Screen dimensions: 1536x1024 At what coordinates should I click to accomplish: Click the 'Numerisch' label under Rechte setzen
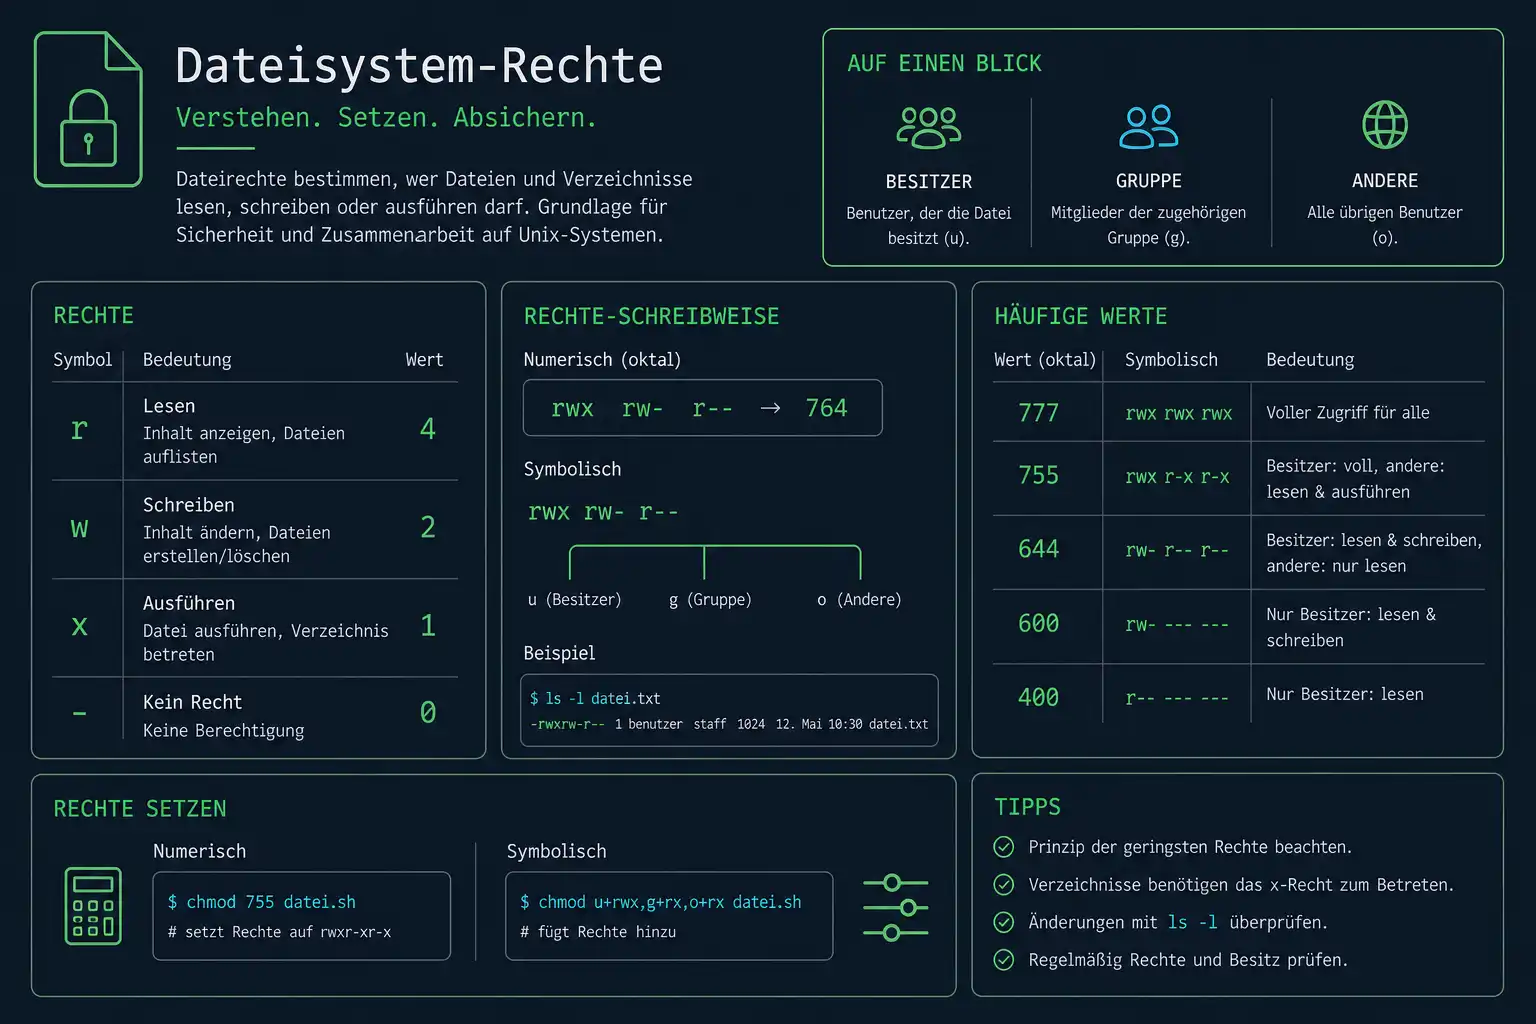click(x=199, y=851)
